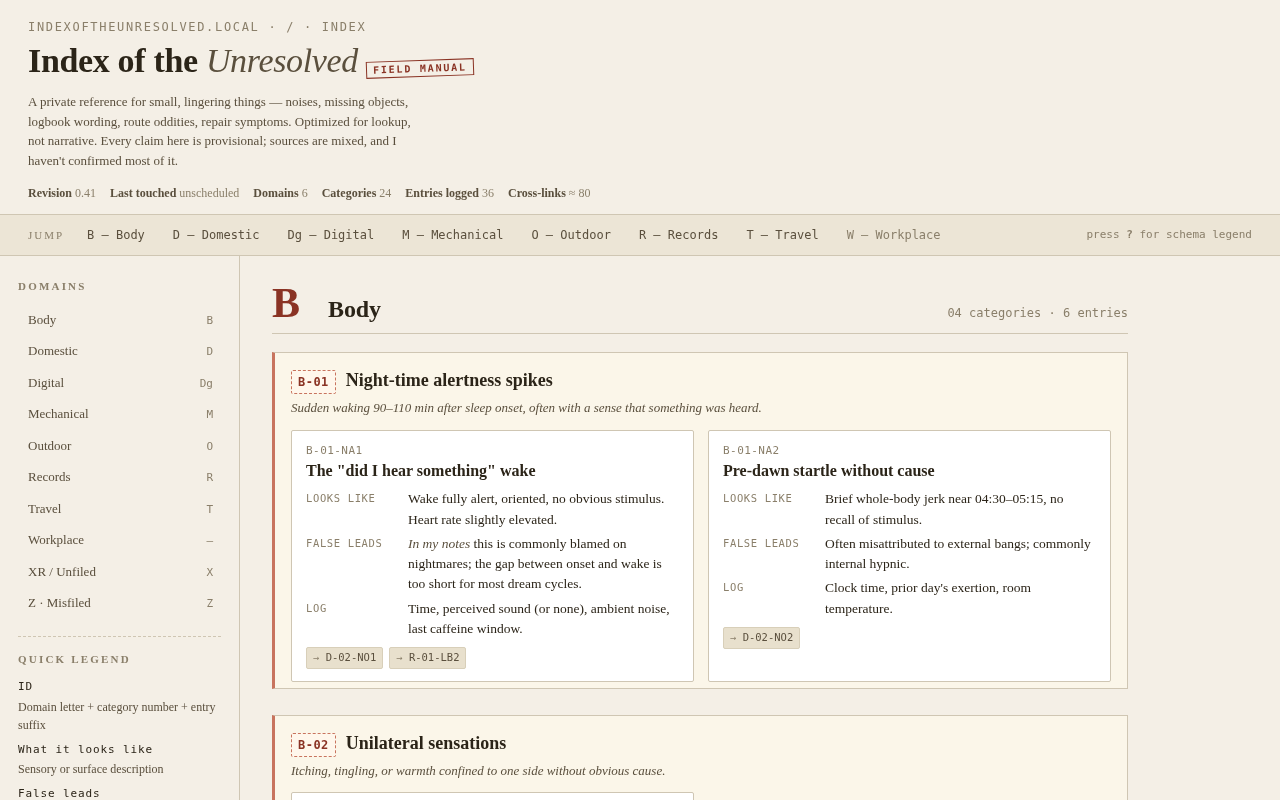Click the breadcrumb INDEXOFTHEUNRESOLVED.LOCAL

143,27
